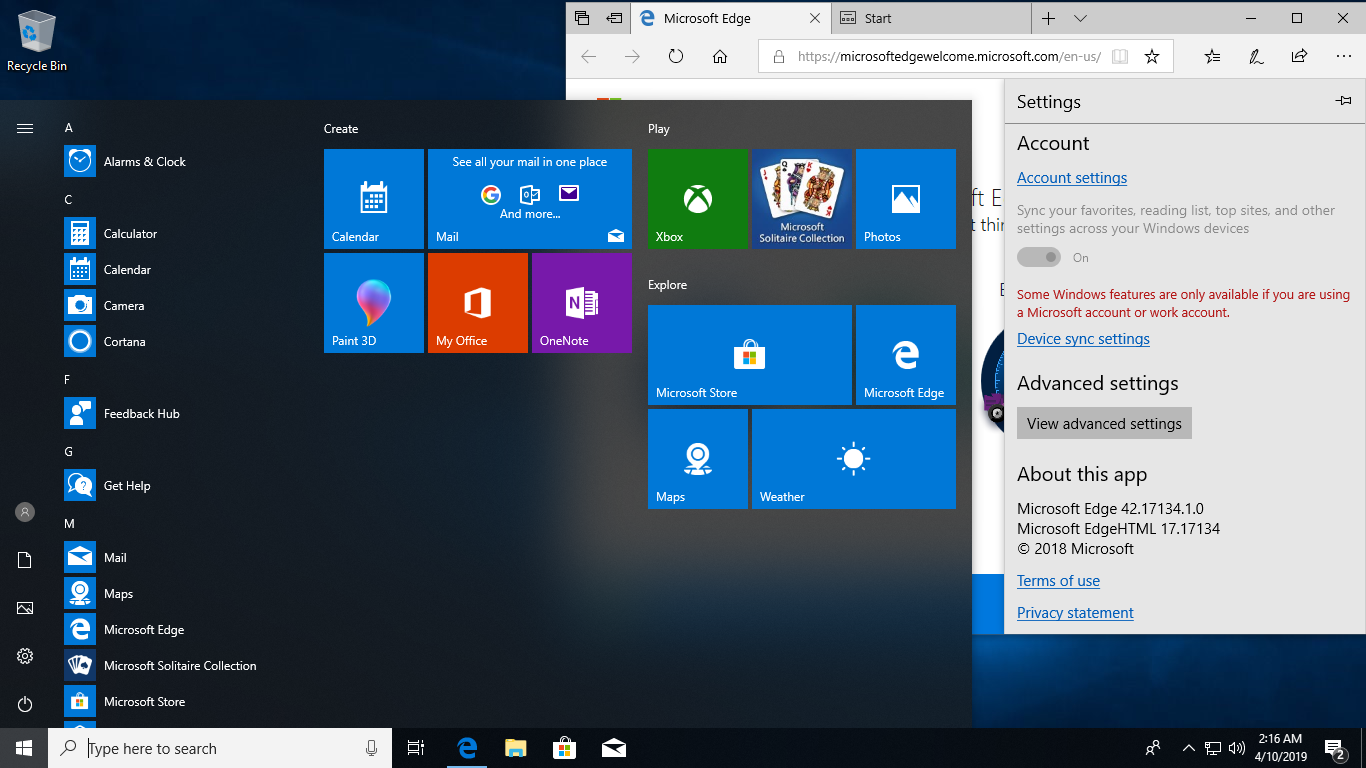Share this page from Edge toolbar
Screen dimensions: 1366x768
1300,57
